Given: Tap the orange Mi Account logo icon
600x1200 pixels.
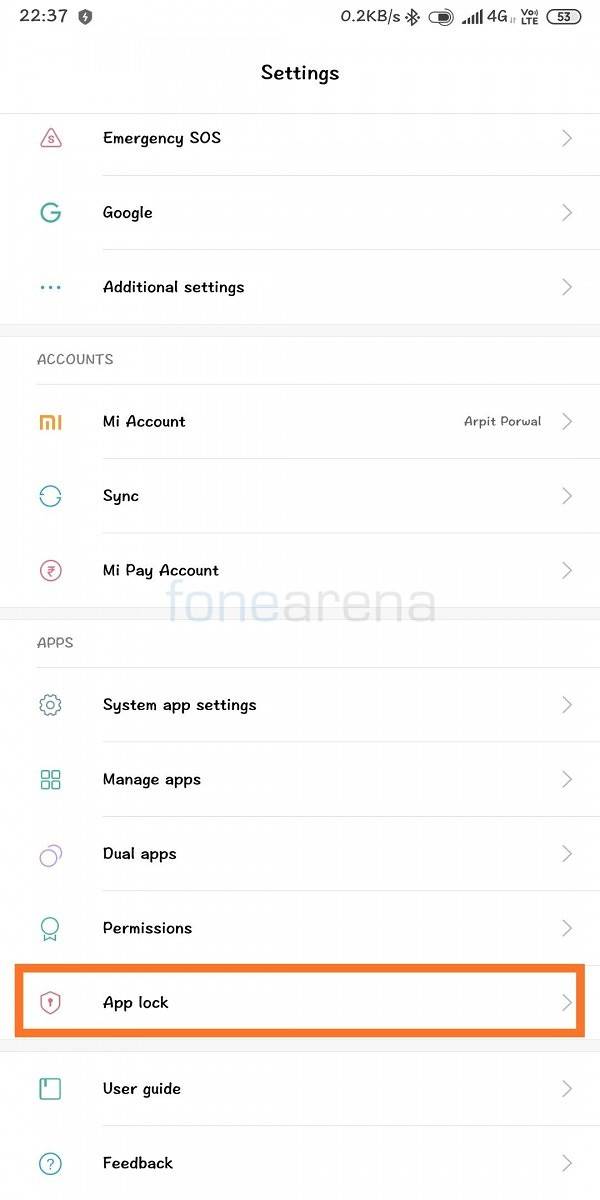Looking at the screenshot, I should click(x=50, y=422).
